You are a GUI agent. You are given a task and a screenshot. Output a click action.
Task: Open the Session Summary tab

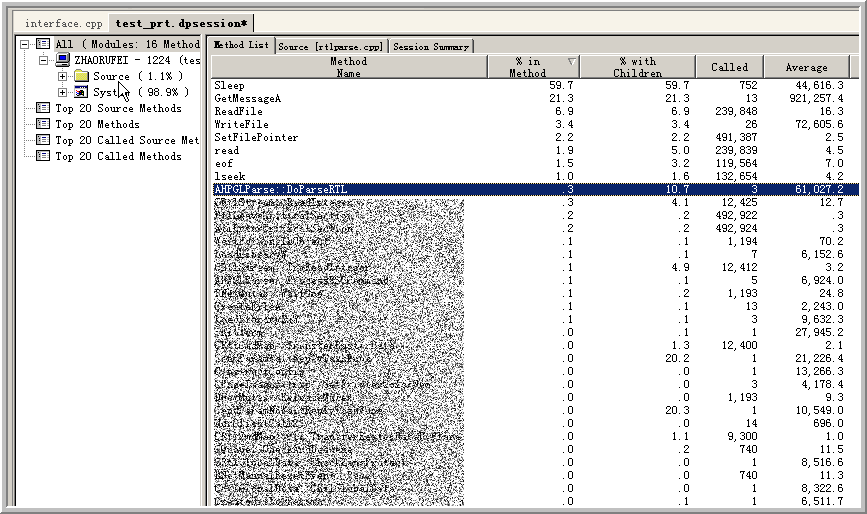coord(431,47)
